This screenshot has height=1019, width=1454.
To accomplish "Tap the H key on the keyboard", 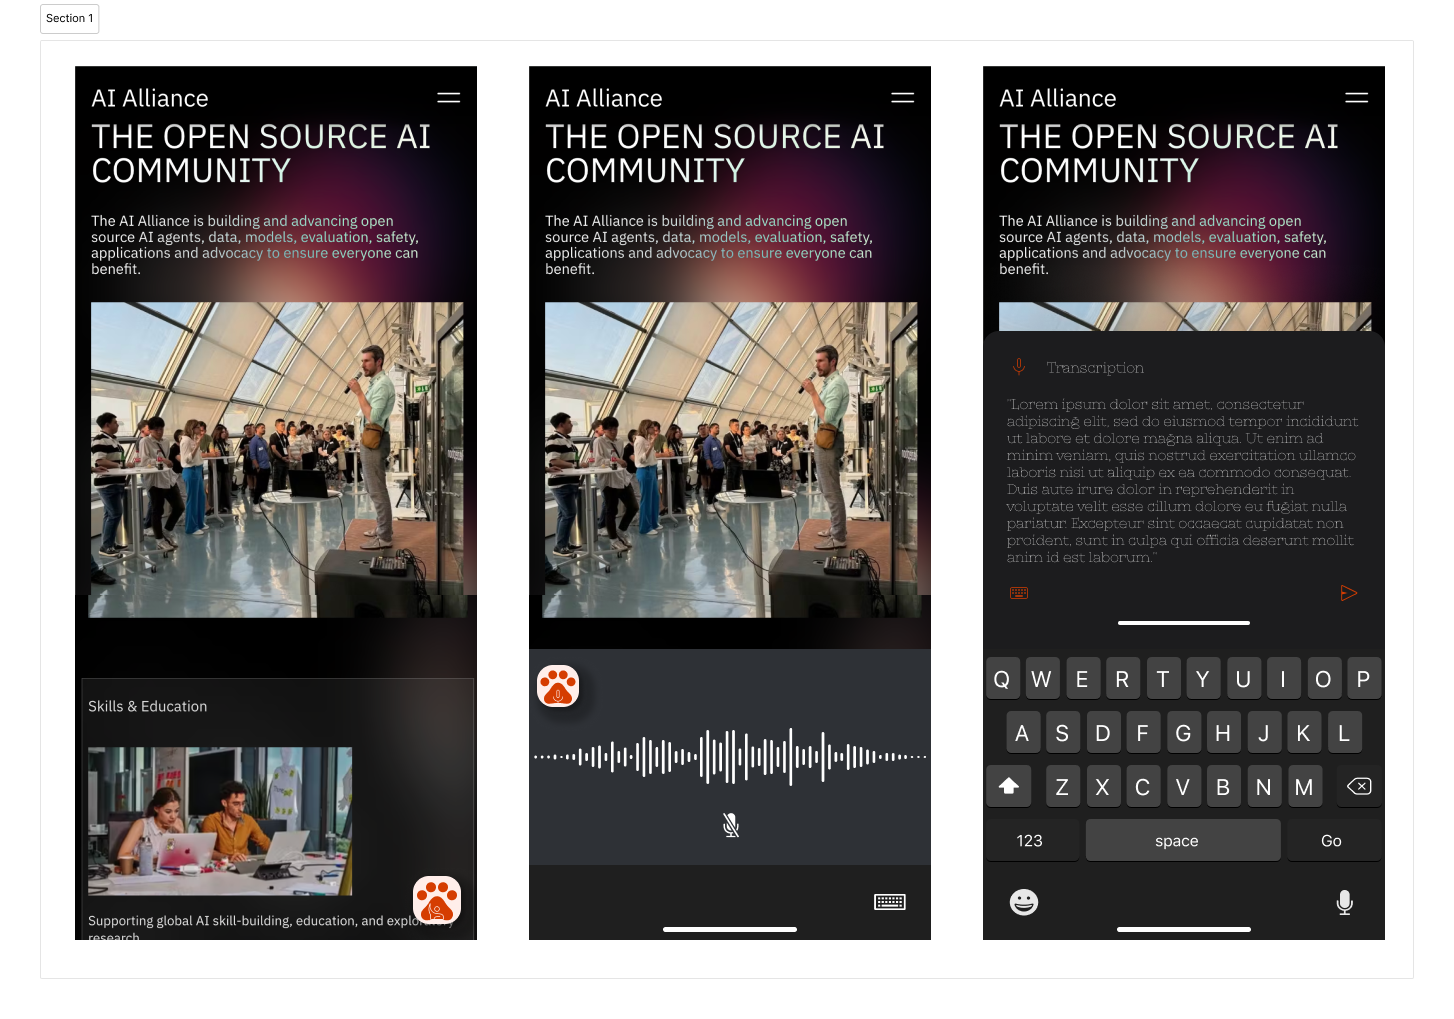I will pos(1223,733).
